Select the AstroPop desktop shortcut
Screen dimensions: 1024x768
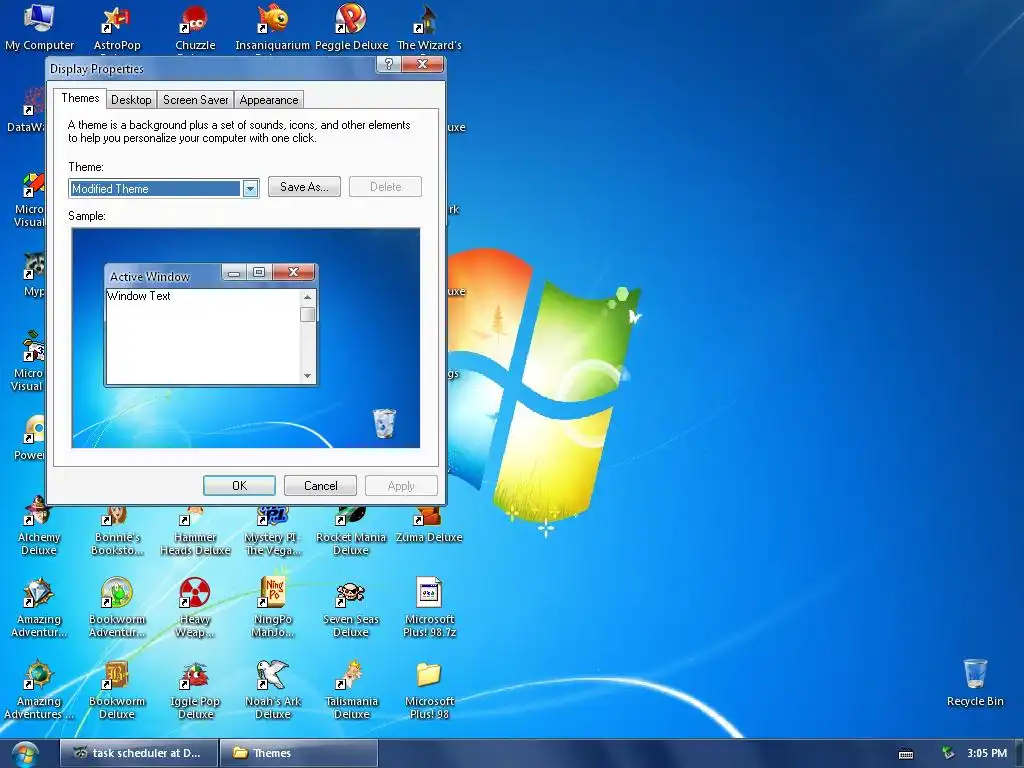117,27
